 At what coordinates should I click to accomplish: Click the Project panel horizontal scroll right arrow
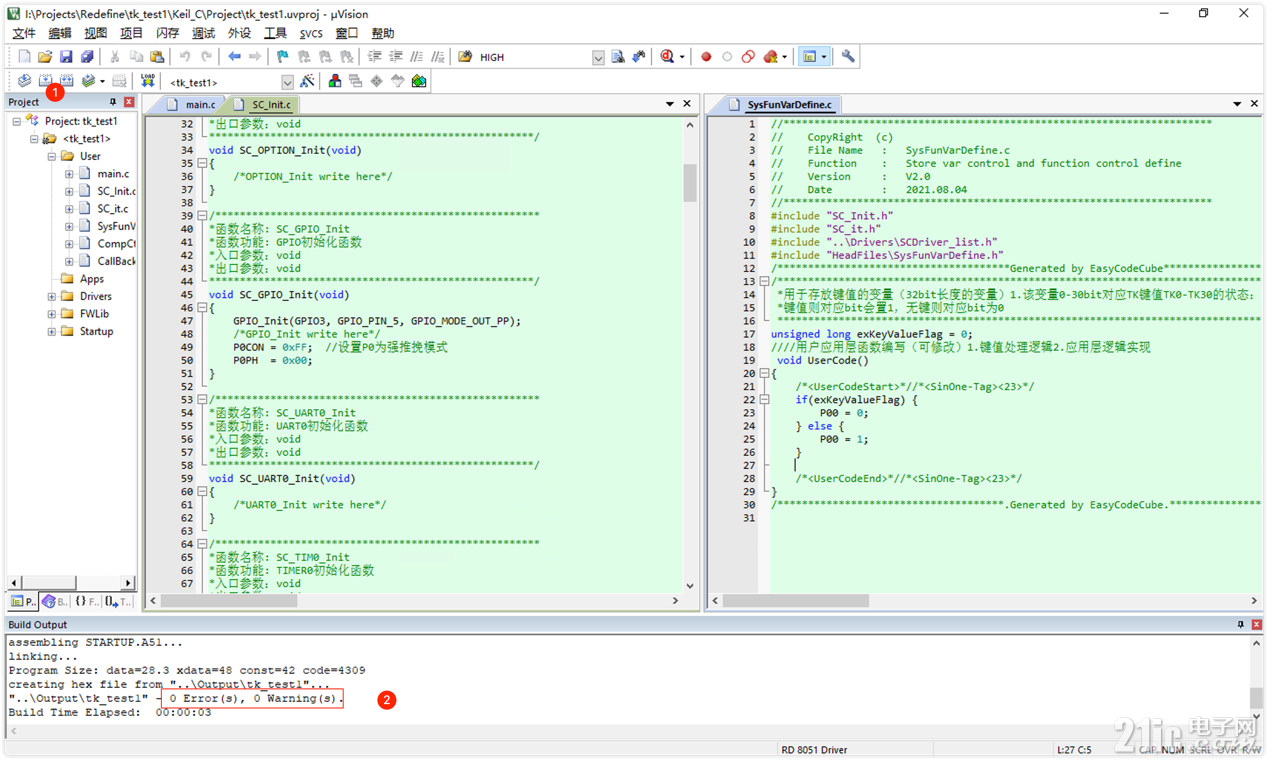tap(128, 582)
